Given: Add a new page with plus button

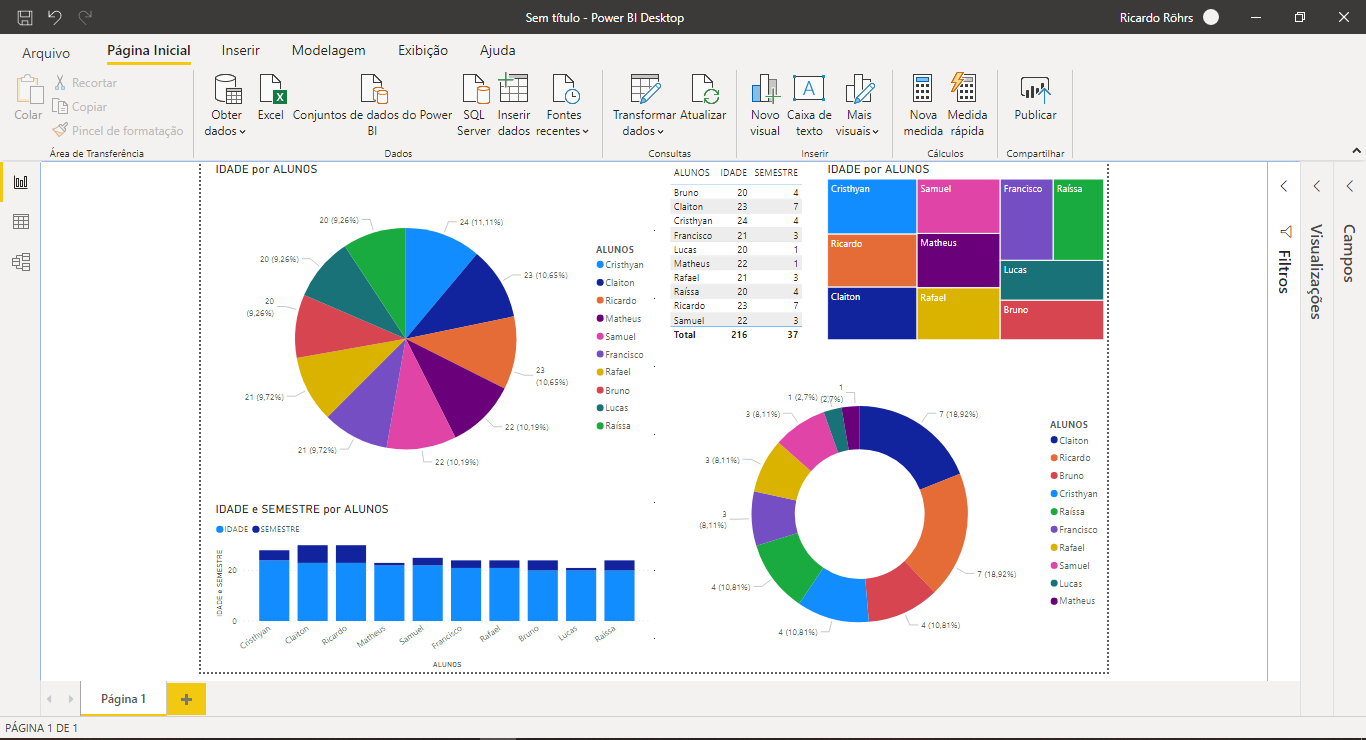Looking at the screenshot, I should [x=186, y=699].
